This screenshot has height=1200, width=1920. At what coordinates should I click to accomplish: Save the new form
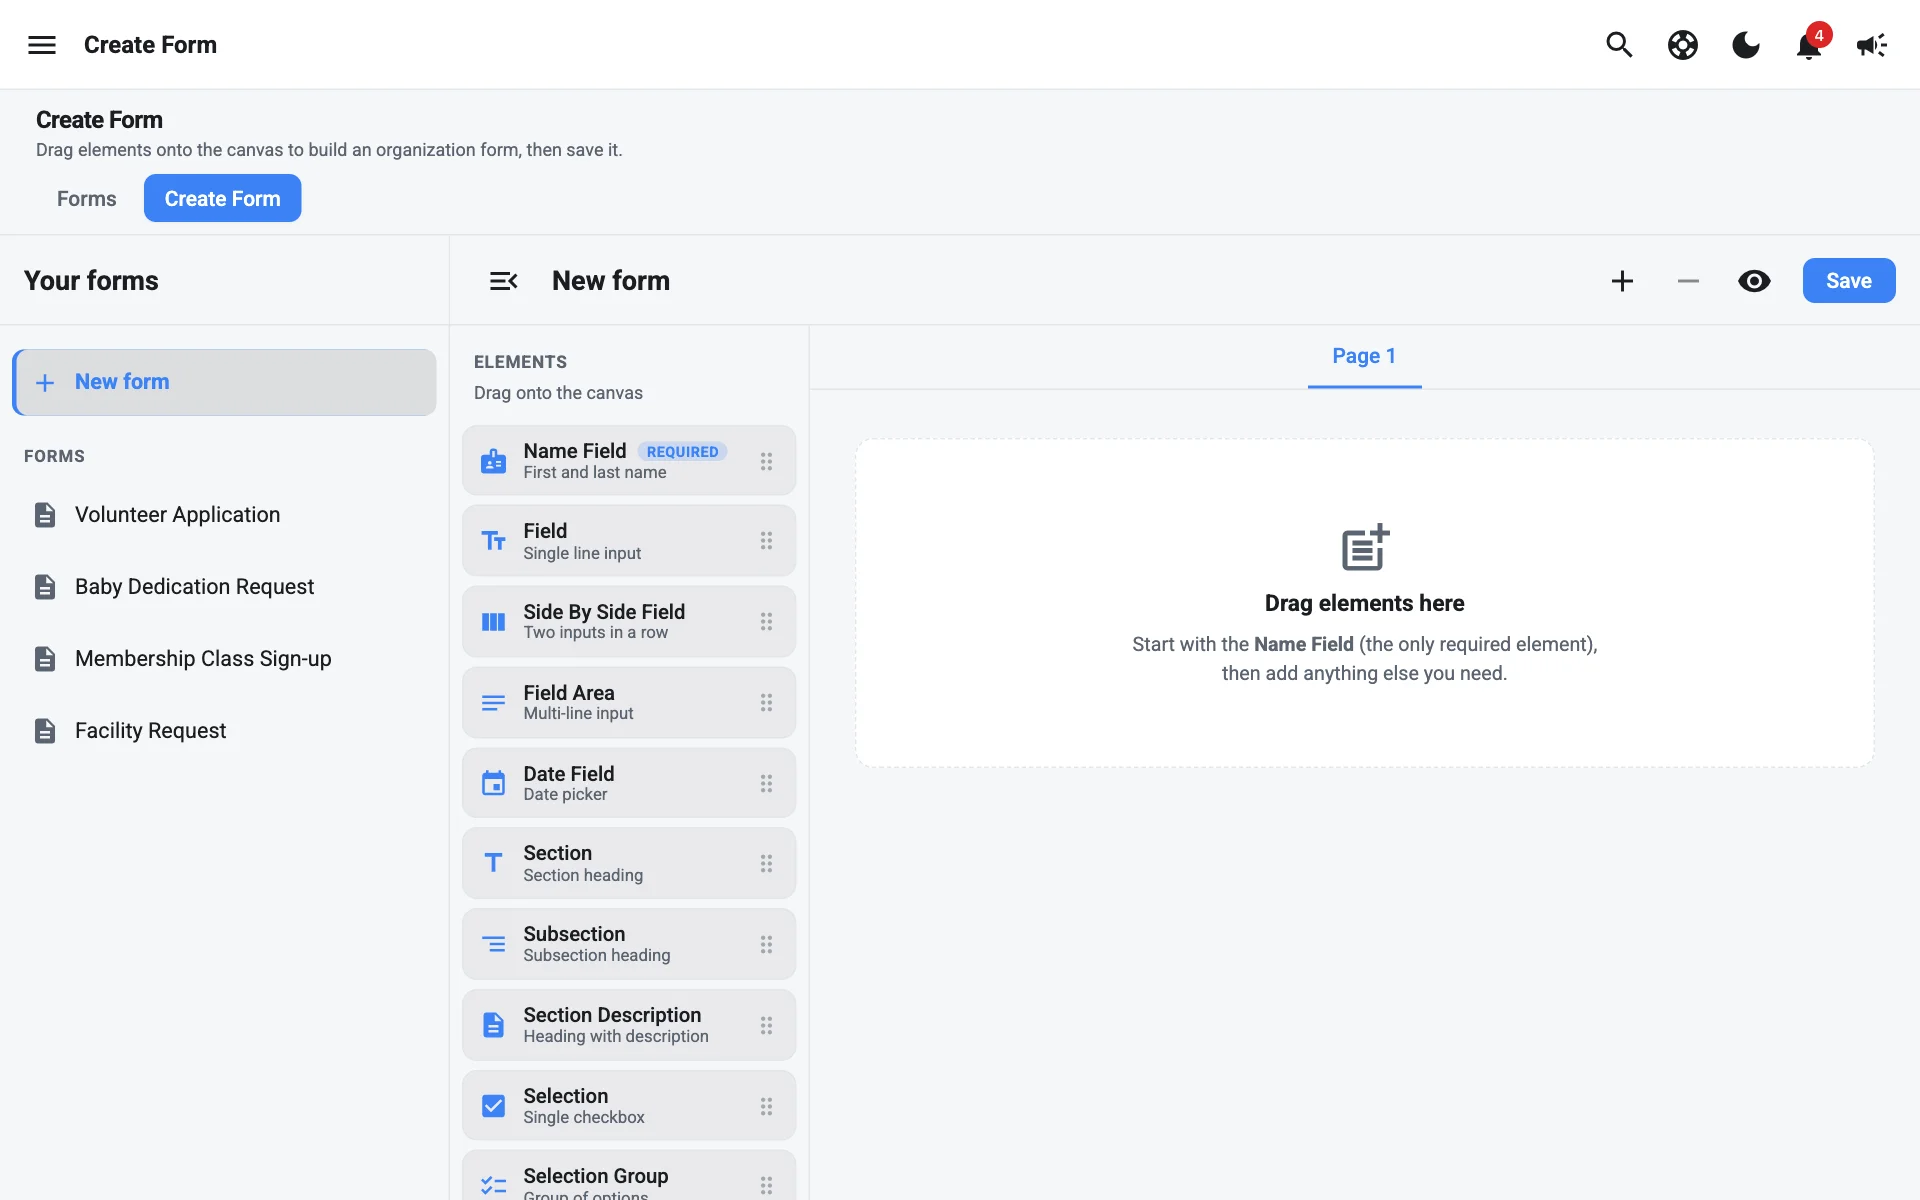(1849, 281)
